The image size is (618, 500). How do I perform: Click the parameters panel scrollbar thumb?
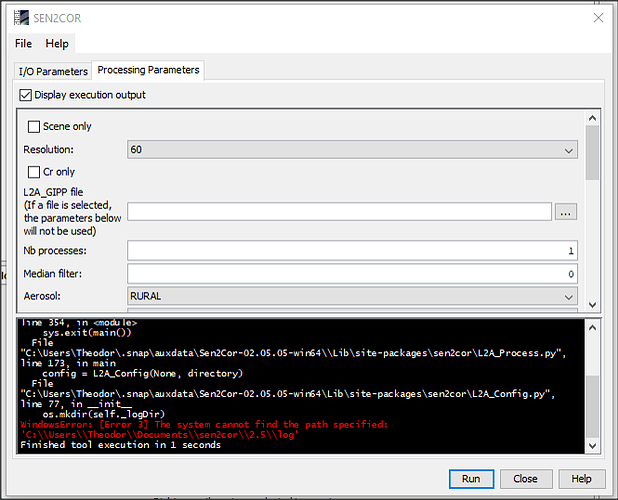click(x=592, y=153)
